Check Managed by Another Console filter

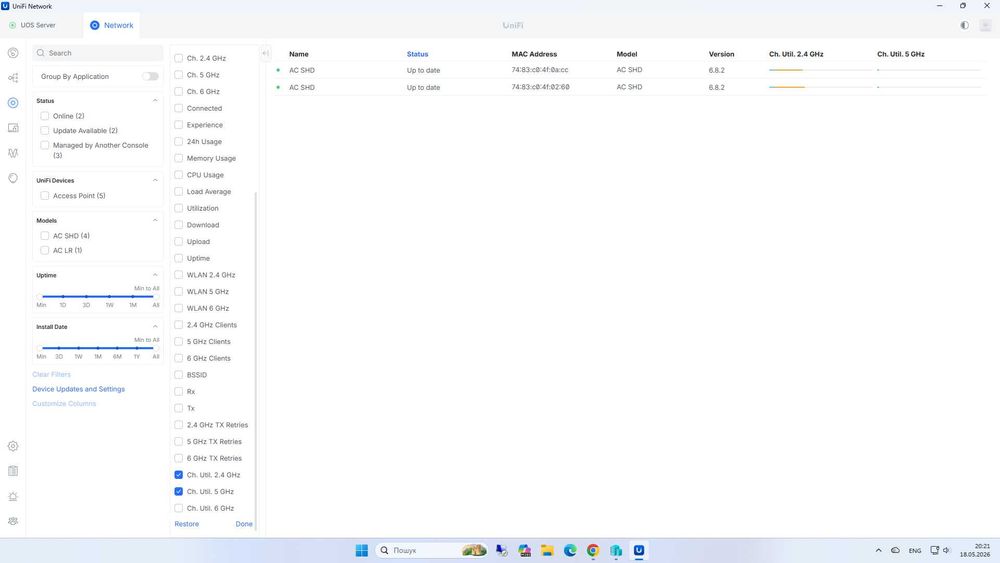click(45, 145)
